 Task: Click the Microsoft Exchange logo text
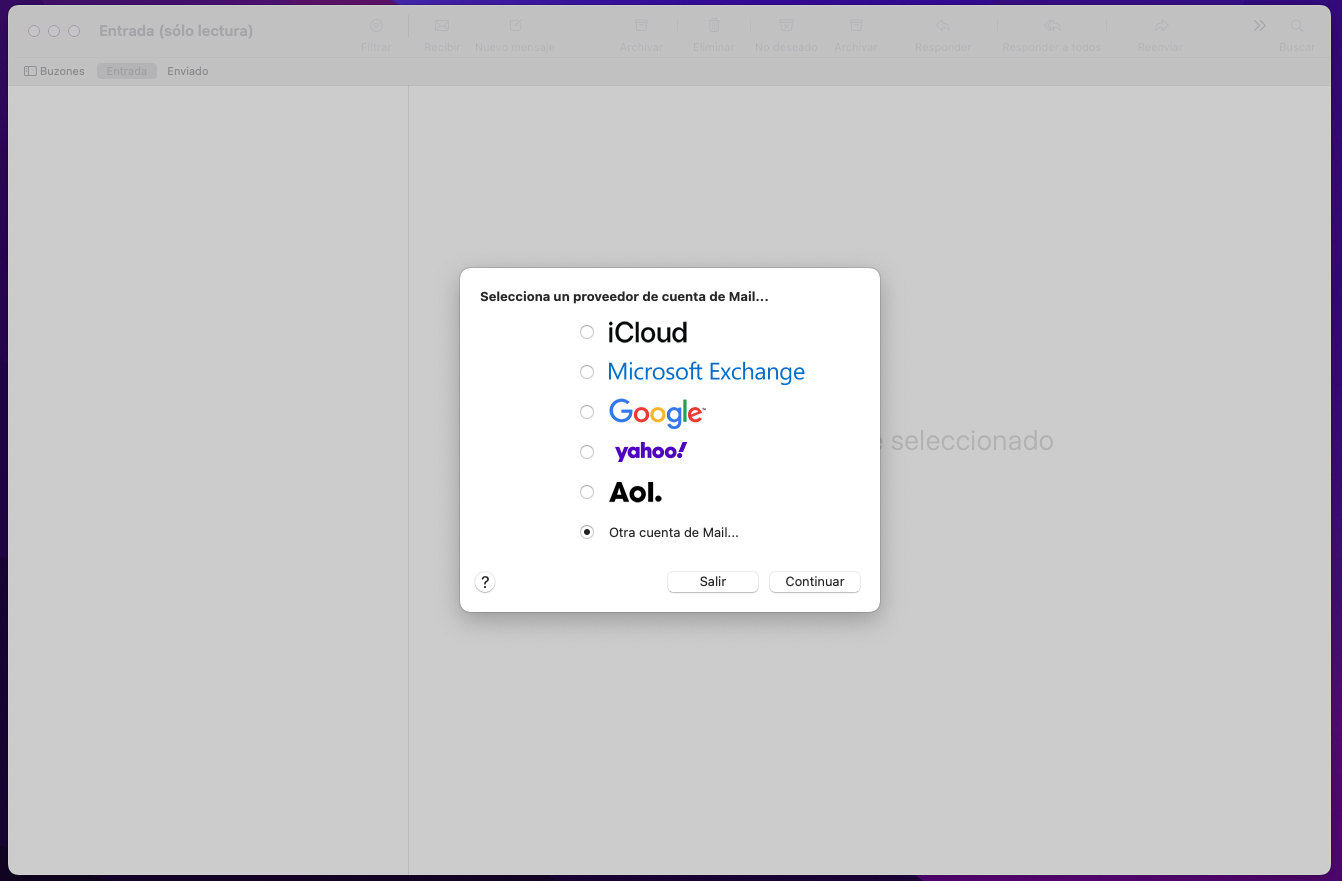(706, 372)
